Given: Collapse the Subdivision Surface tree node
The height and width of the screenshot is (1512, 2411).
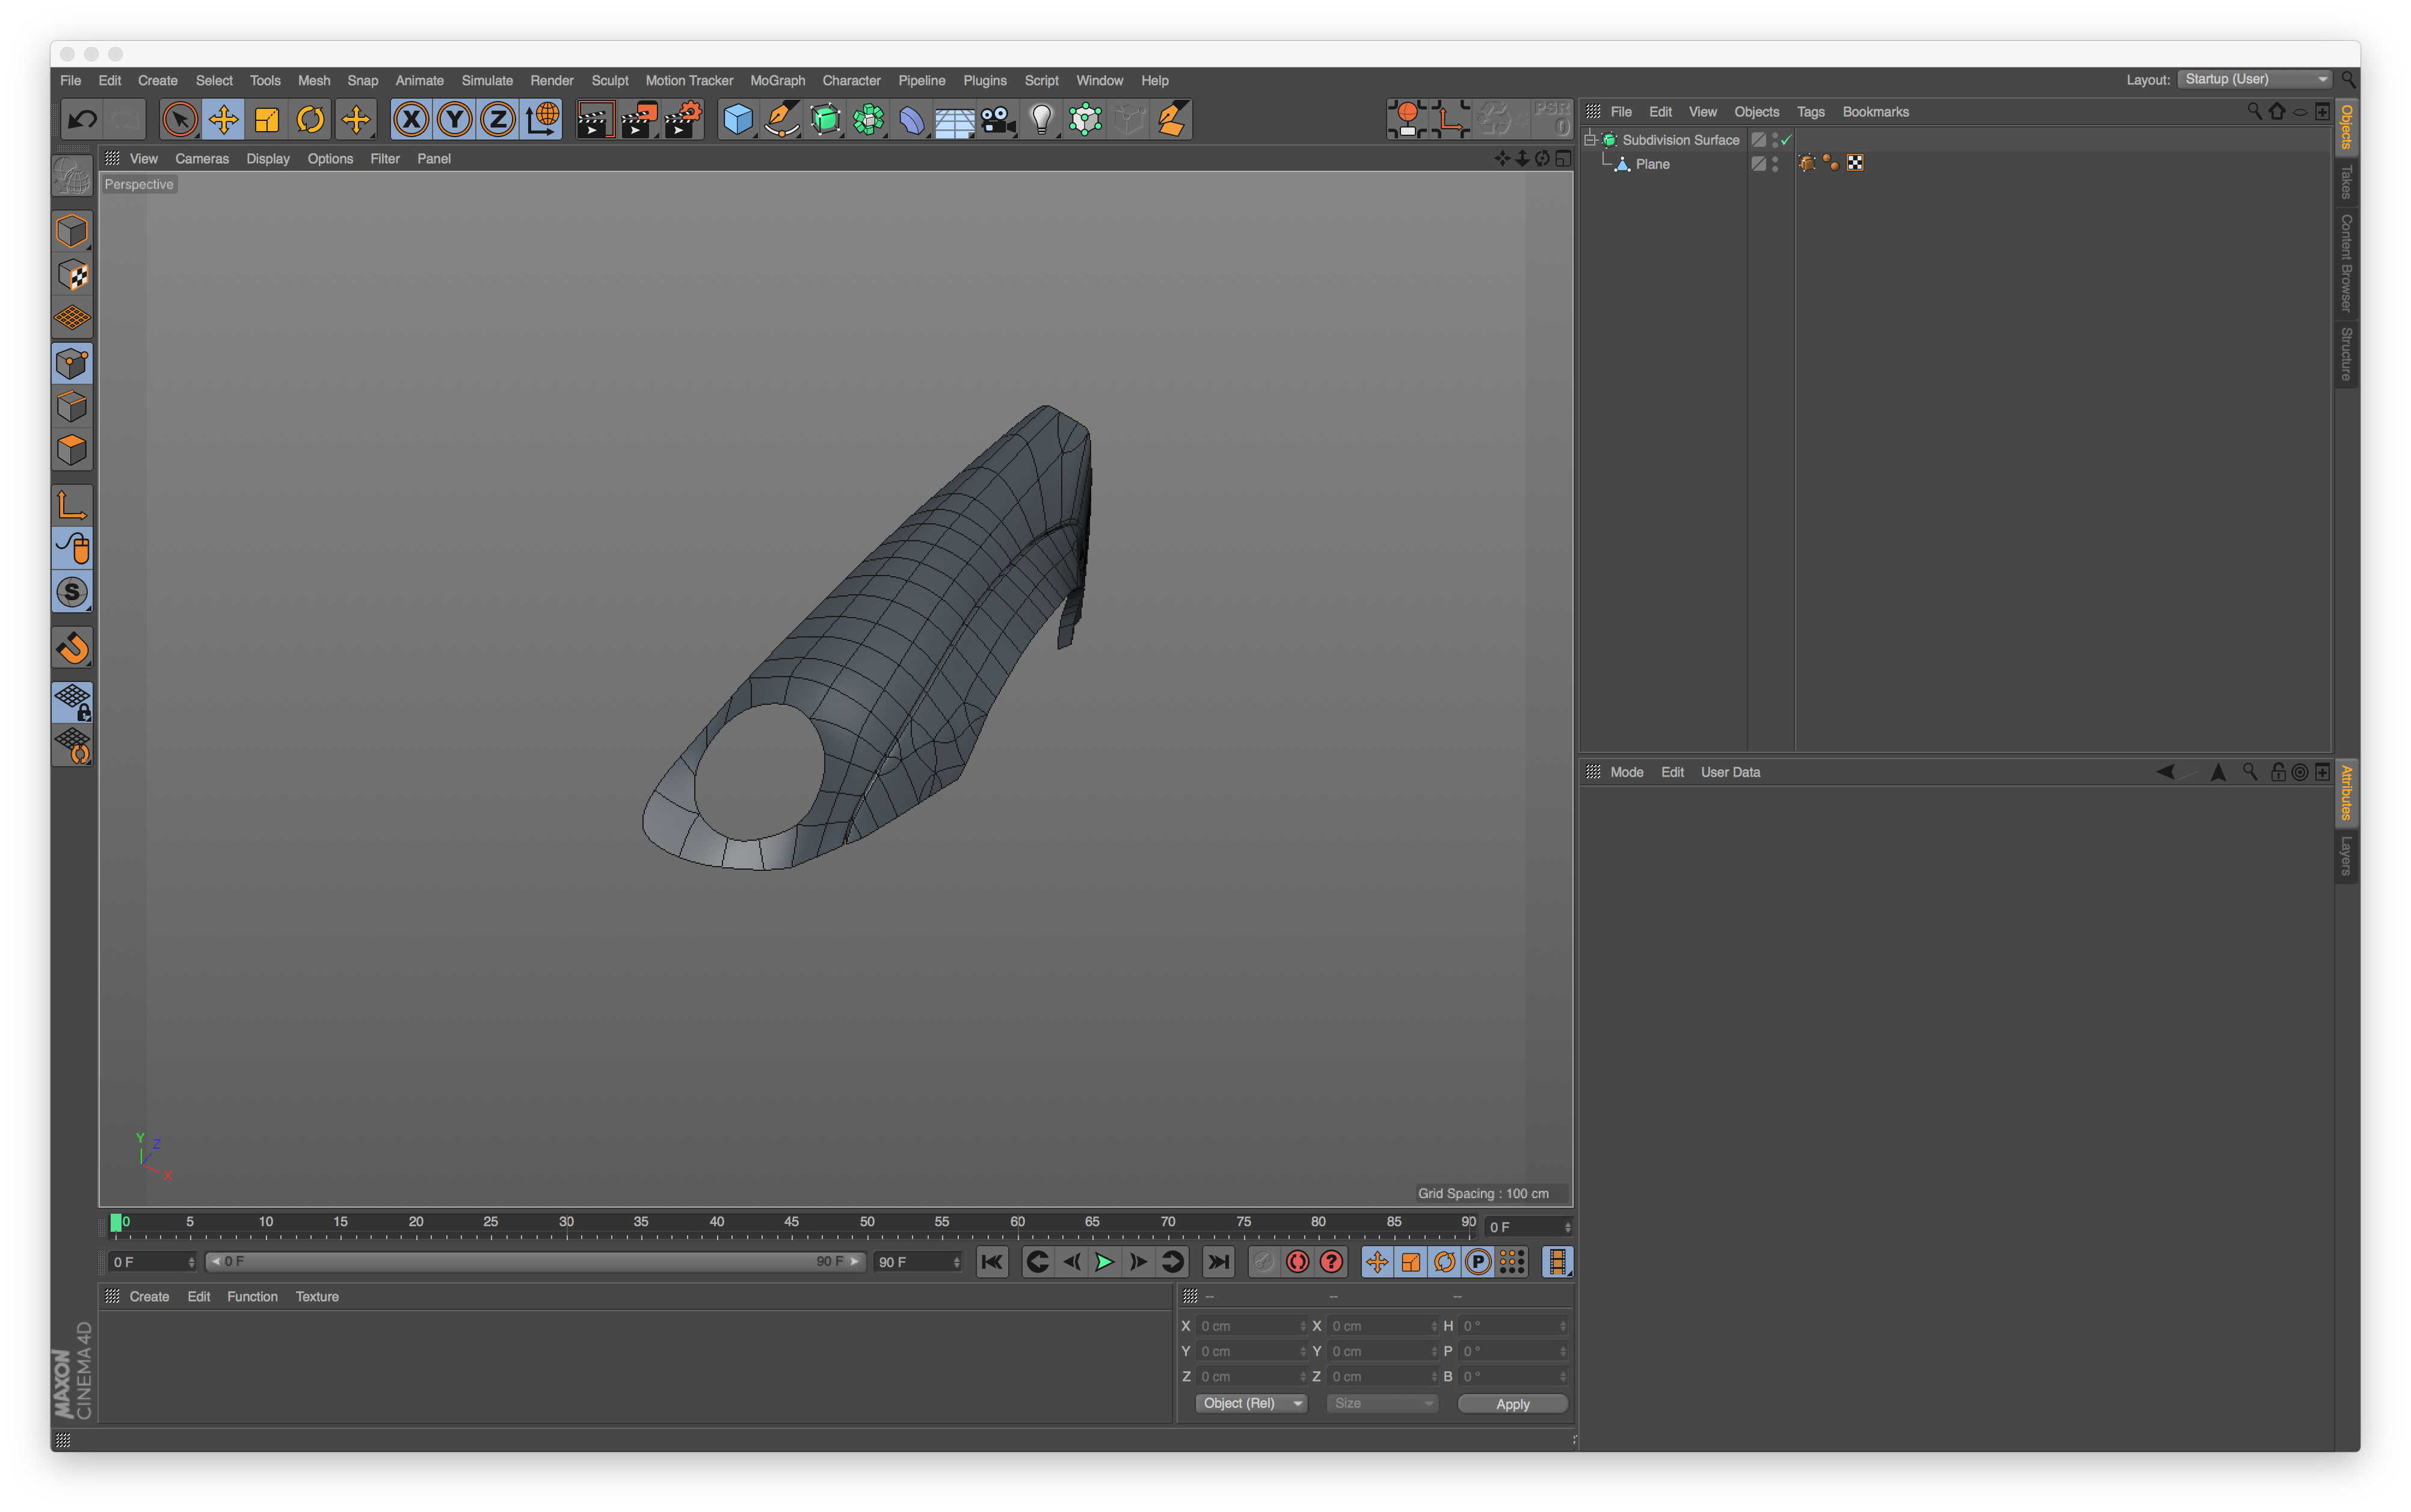Looking at the screenshot, I should pyautogui.click(x=1590, y=140).
